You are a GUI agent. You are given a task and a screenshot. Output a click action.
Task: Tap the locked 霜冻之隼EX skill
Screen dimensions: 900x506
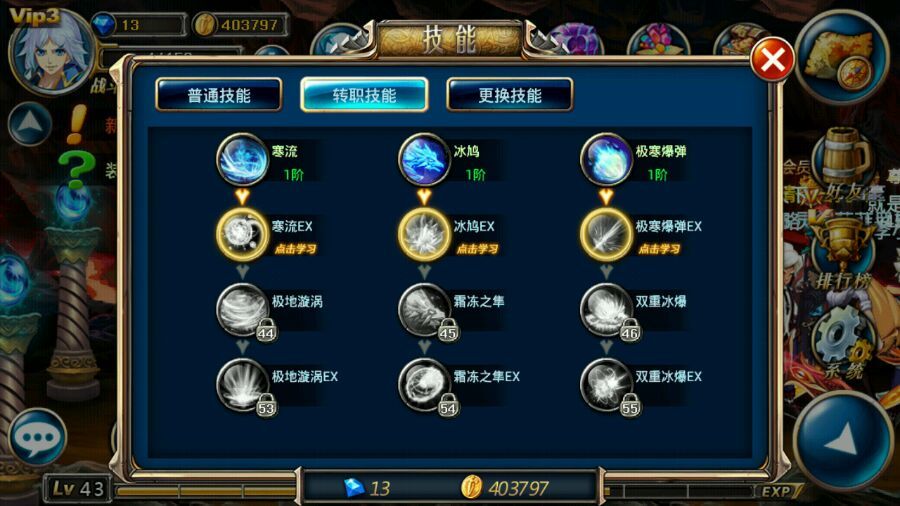pyautogui.click(x=424, y=385)
